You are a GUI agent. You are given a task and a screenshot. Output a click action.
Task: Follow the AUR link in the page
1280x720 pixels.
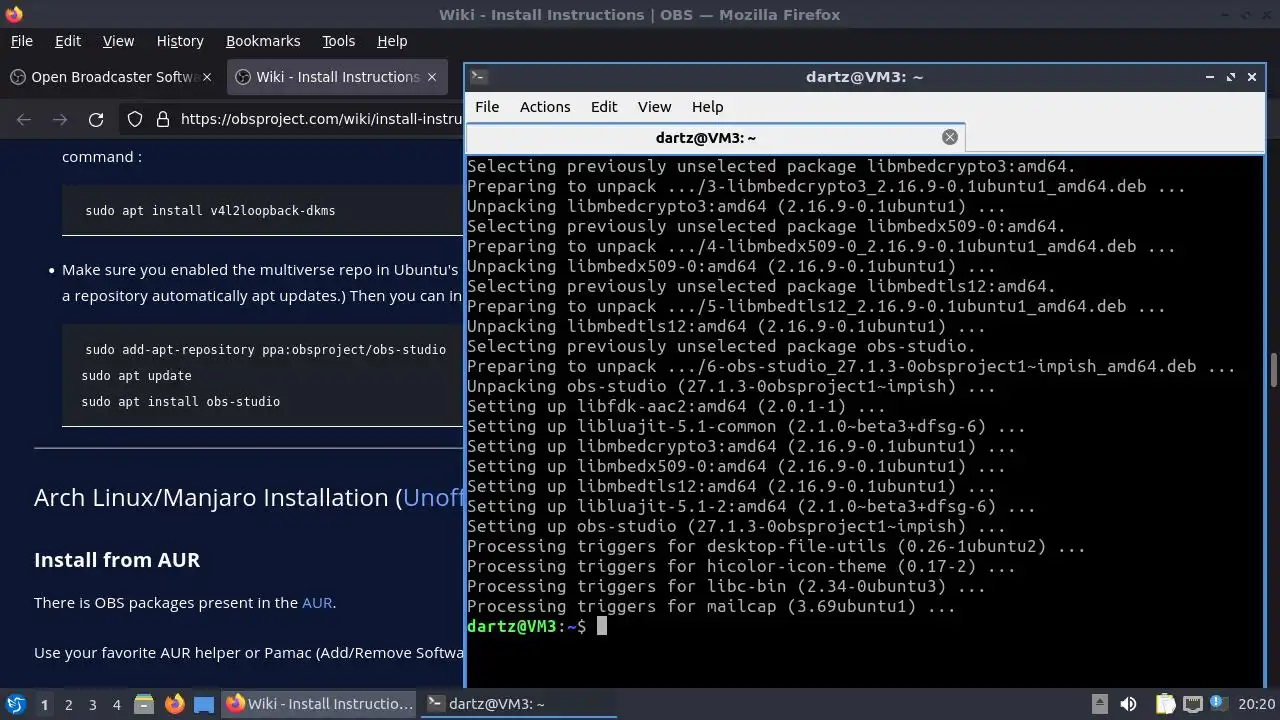pyautogui.click(x=317, y=603)
